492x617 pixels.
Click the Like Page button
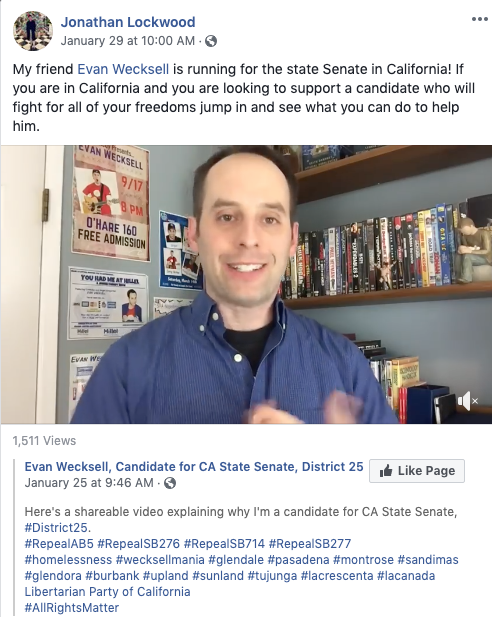click(417, 471)
